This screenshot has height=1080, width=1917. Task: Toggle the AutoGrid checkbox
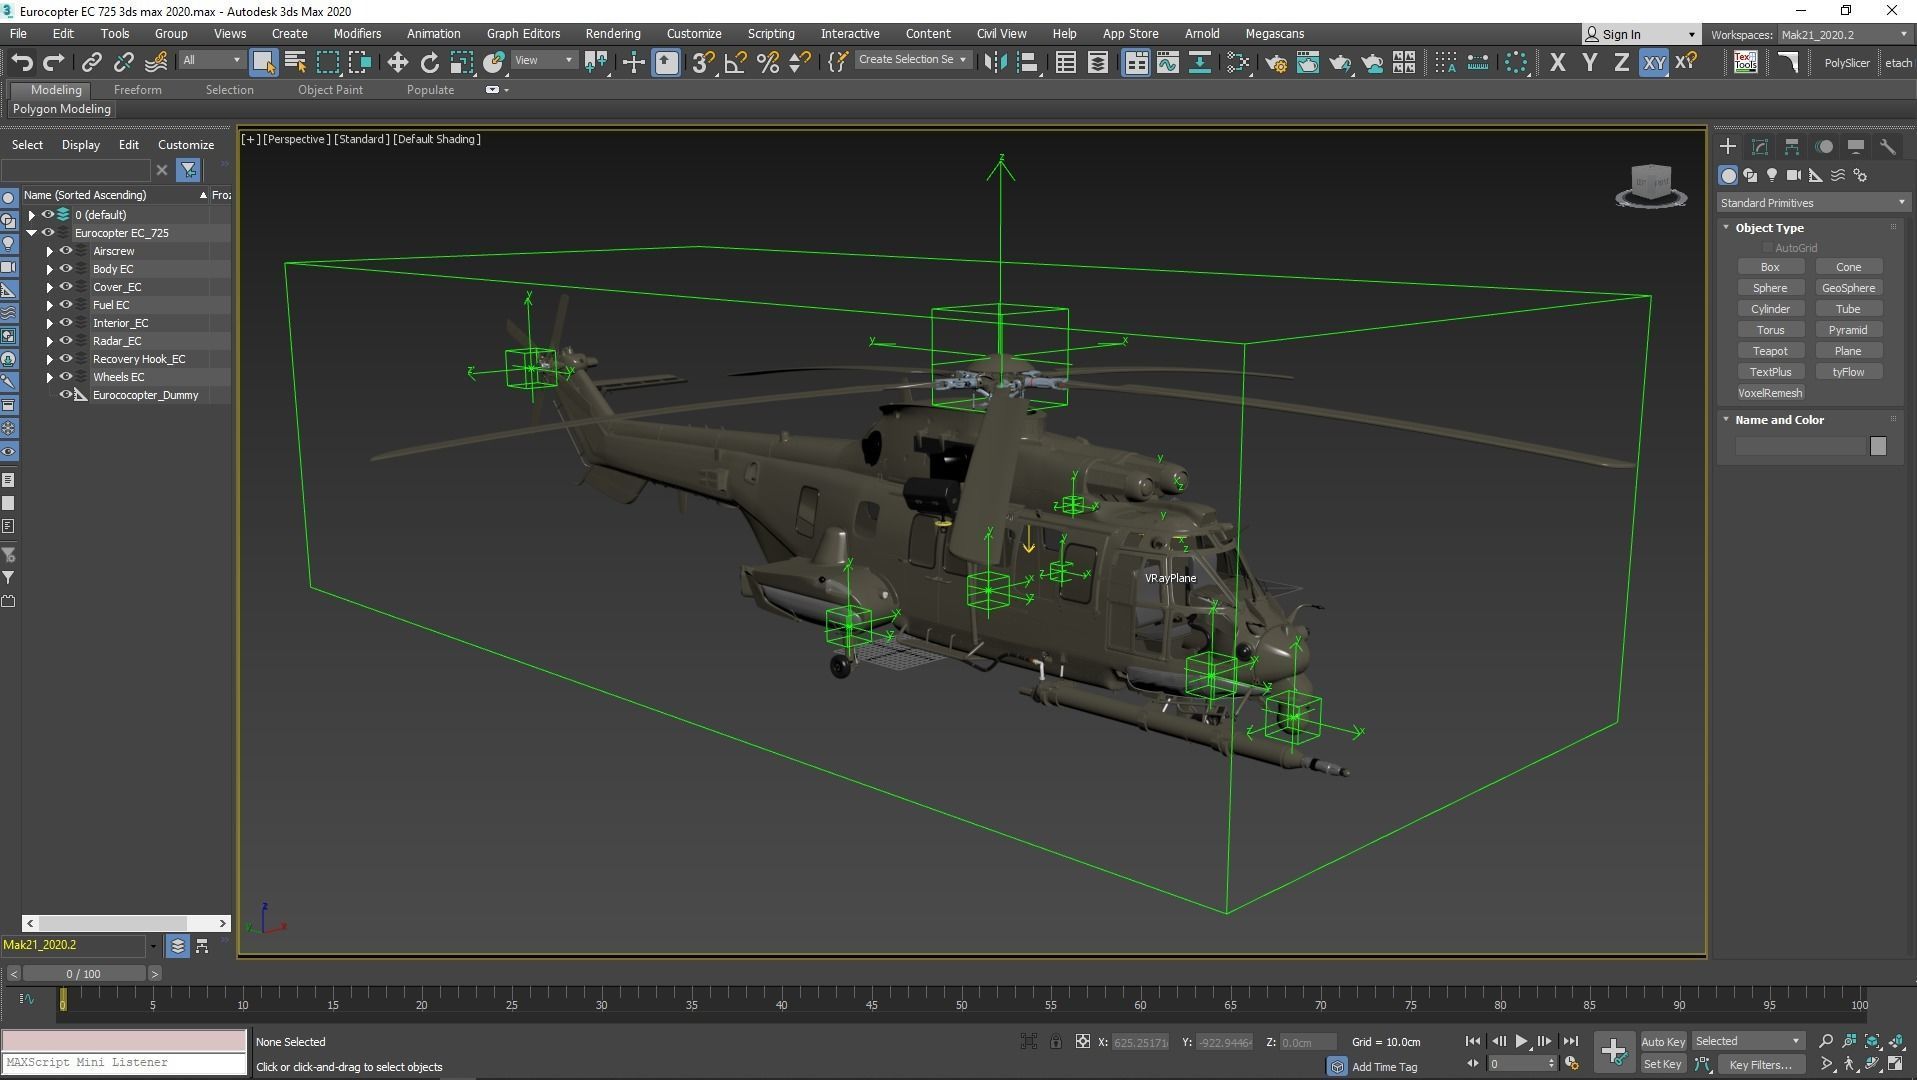tap(1768, 248)
